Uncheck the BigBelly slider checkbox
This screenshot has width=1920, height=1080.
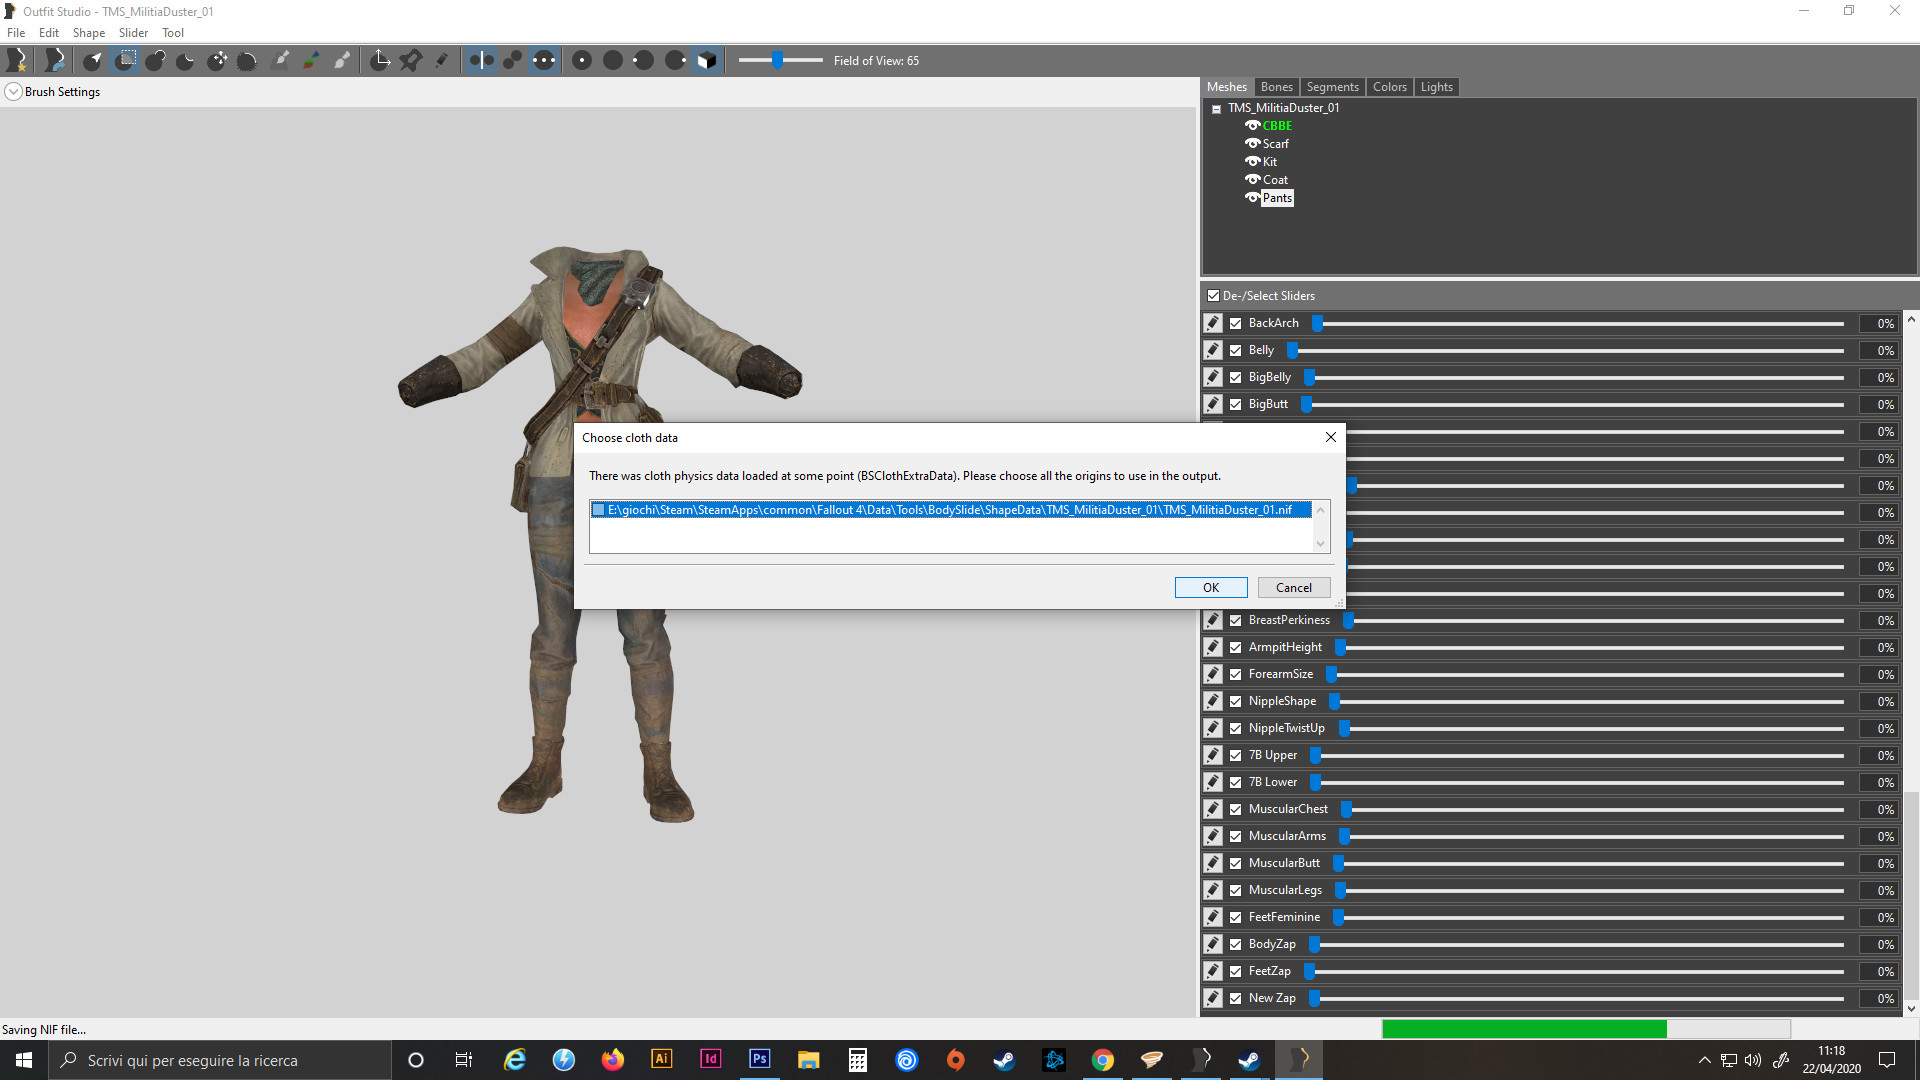point(1236,377)
